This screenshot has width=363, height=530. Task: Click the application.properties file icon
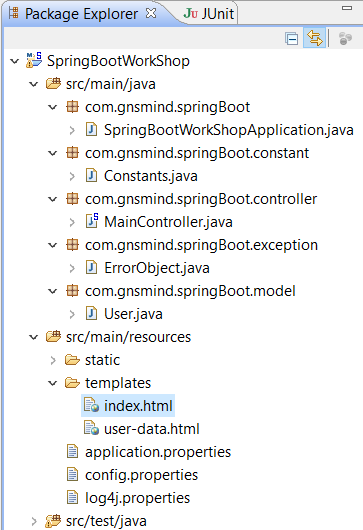pyautogui.click(x=72, y=451)
